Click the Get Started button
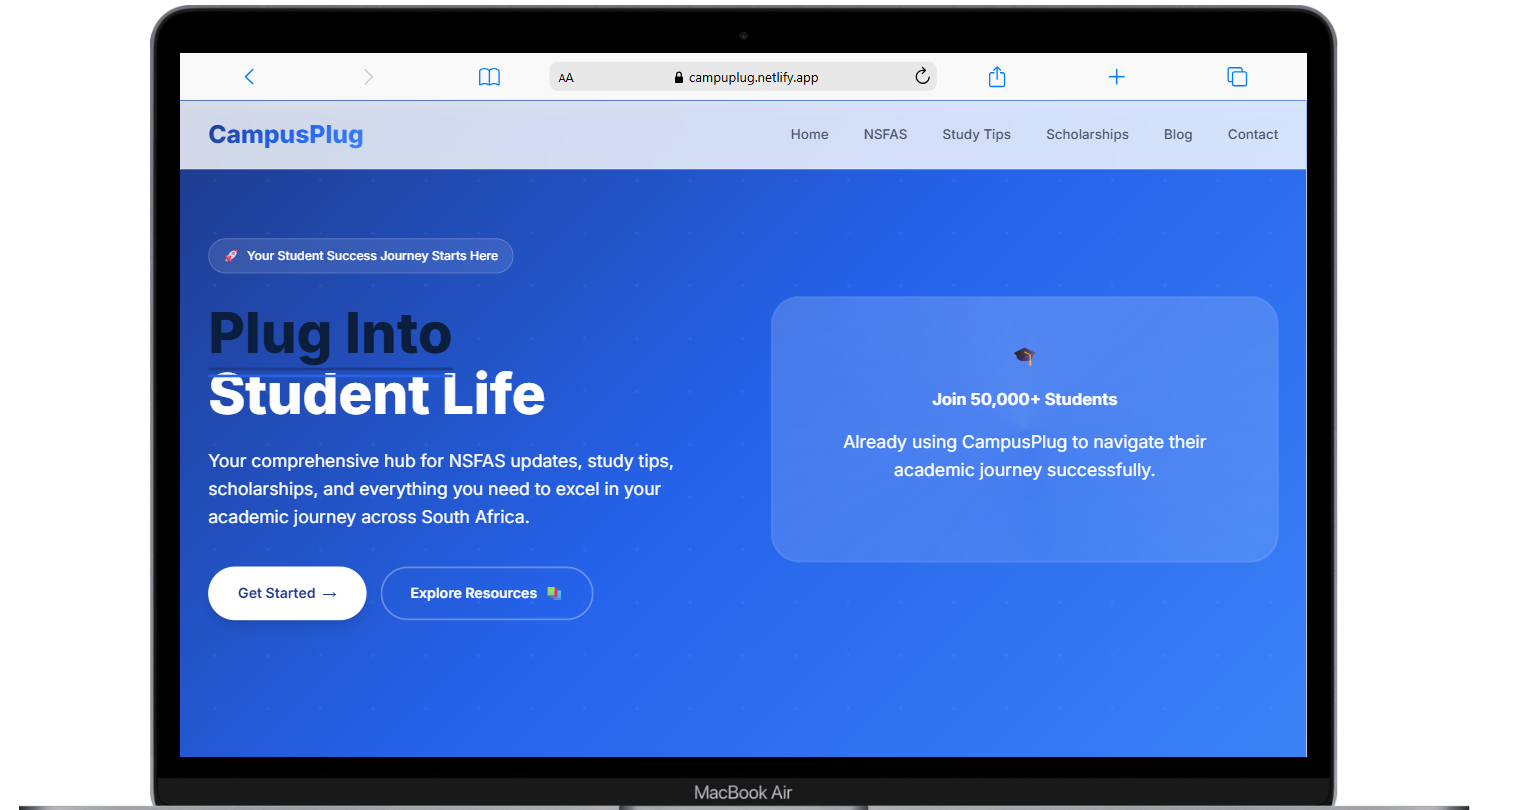Image resolution: width=1535 pixels, height=810 pixels. pyautogui.click(x=287, y=593)
